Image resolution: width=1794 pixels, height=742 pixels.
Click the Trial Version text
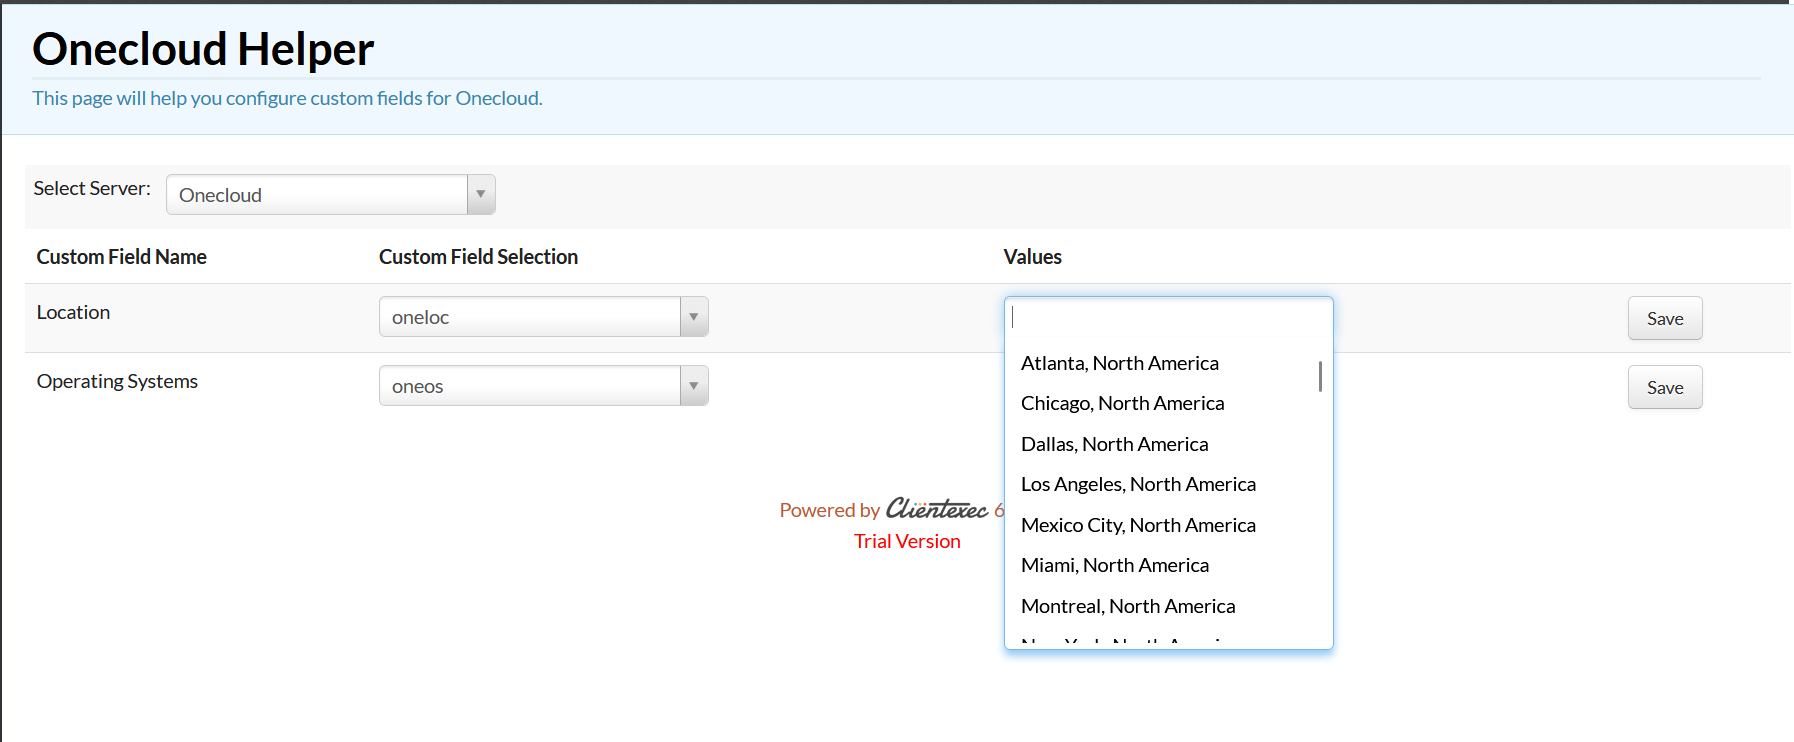pyautogui.click(x=907, y=541)
